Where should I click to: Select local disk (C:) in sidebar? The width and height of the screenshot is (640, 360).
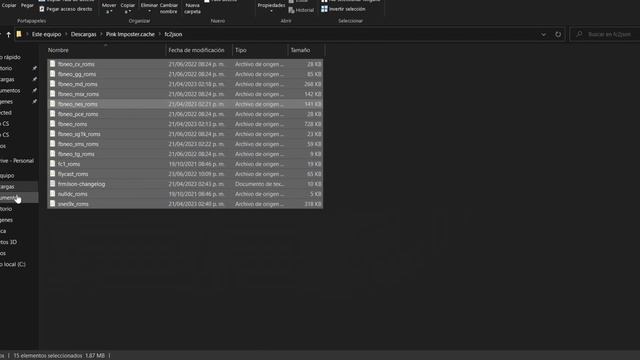(x=13, y=264)
